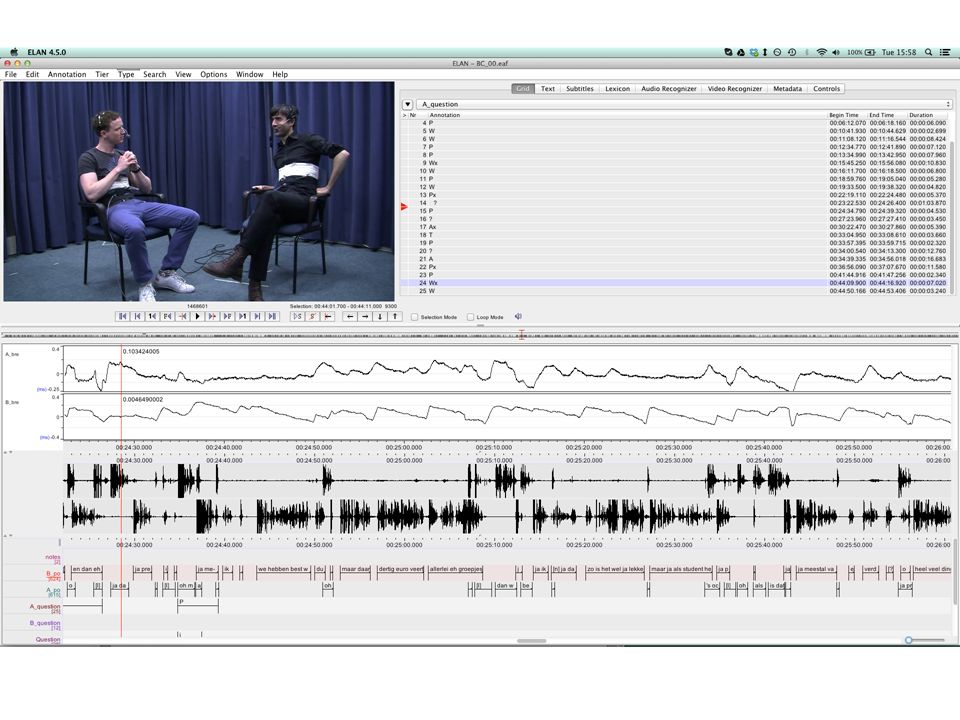Go to previous annotation arrow
This screenshot has height=720, width=960.
pyautogui.click(x=350, y=317)
